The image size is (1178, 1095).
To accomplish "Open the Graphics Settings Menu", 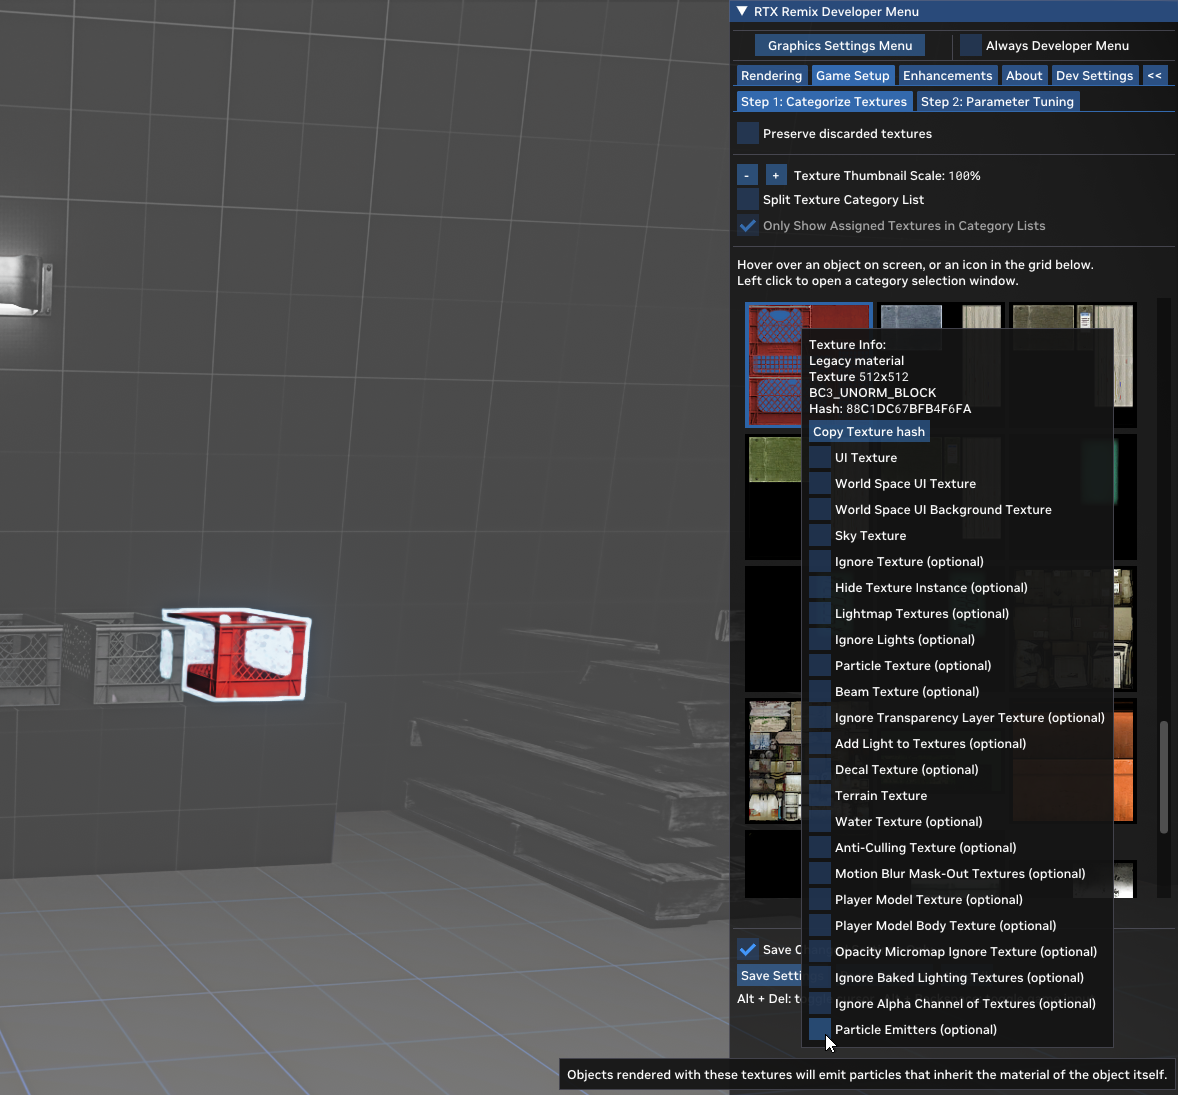I will tap(838, 44).
